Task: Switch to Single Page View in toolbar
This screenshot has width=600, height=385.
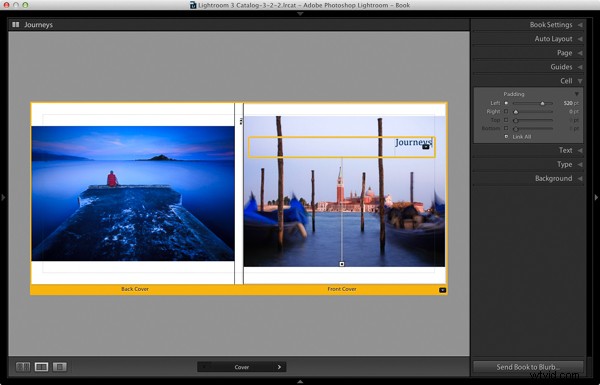Action: point(60,367)
